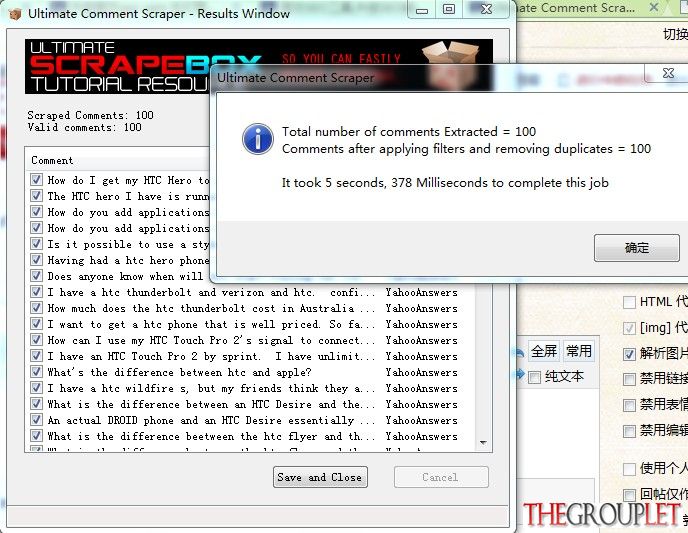Tick the 使用个人 checkbox in background window
The width and height of the screenshot is (688, 533).
[x=629, y=469]
